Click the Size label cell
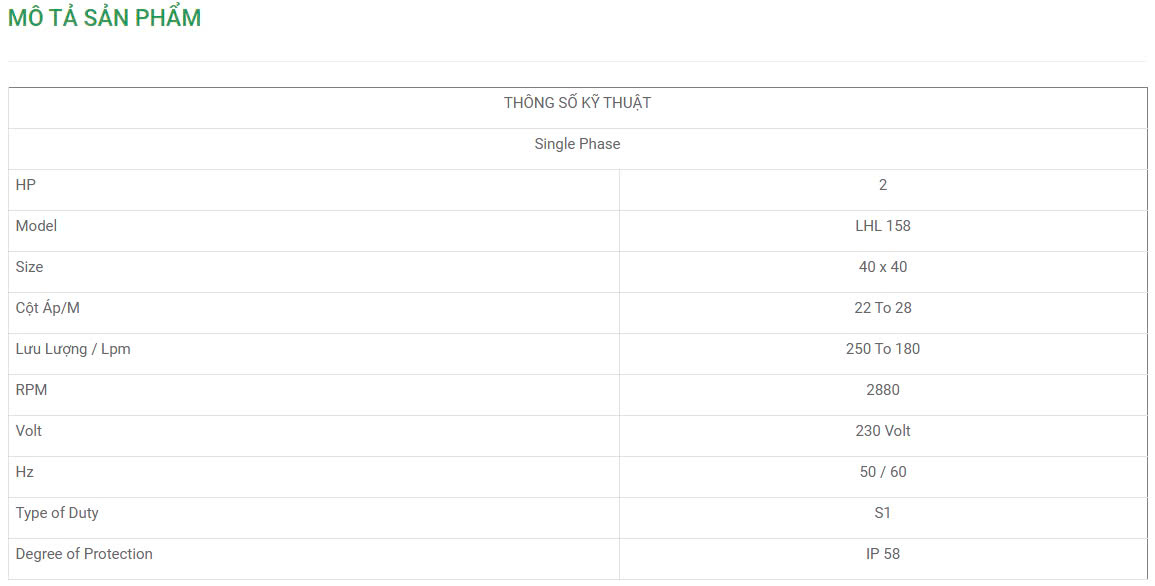 [30, 267]
